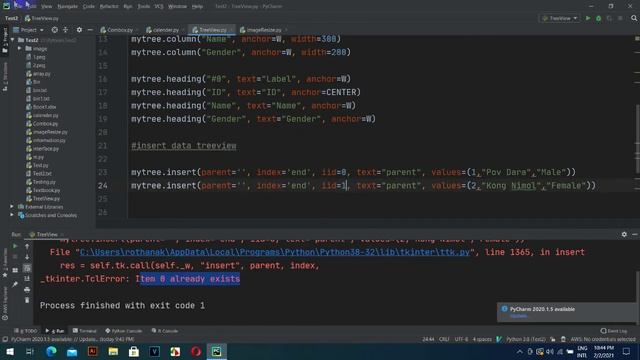Change the UTF-8 file encoding in status bar

point(461,339)
